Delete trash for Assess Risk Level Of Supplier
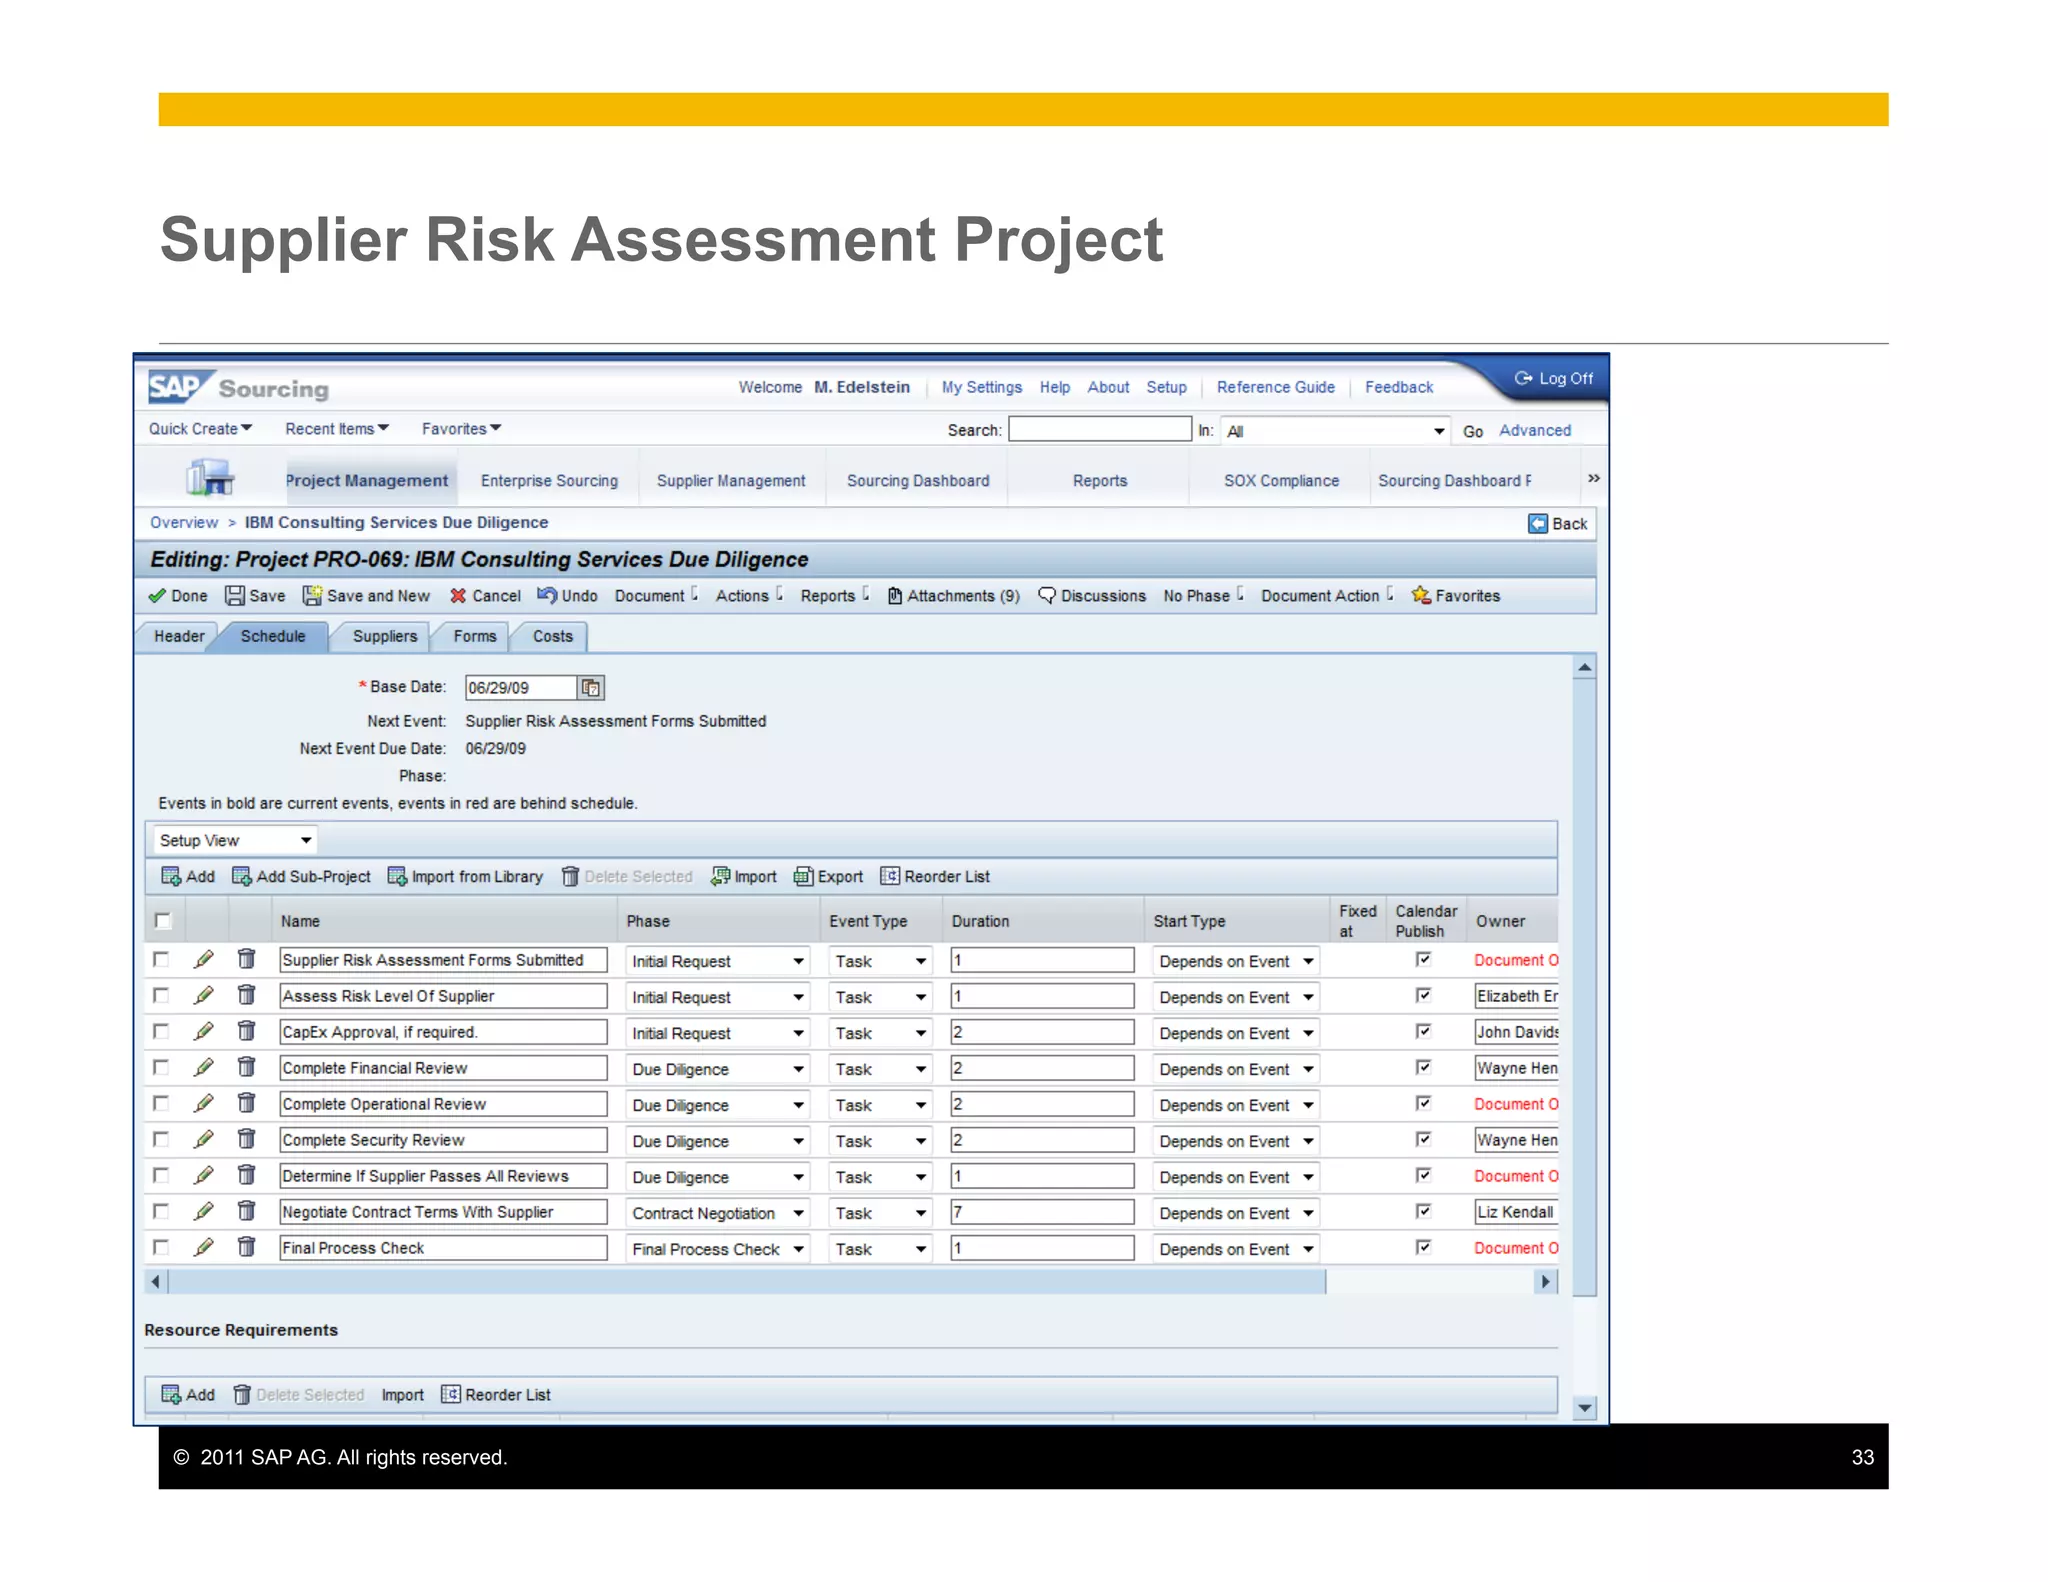Image resolution: width=2048 pixels, height=1582 pixels. point(246,995)
